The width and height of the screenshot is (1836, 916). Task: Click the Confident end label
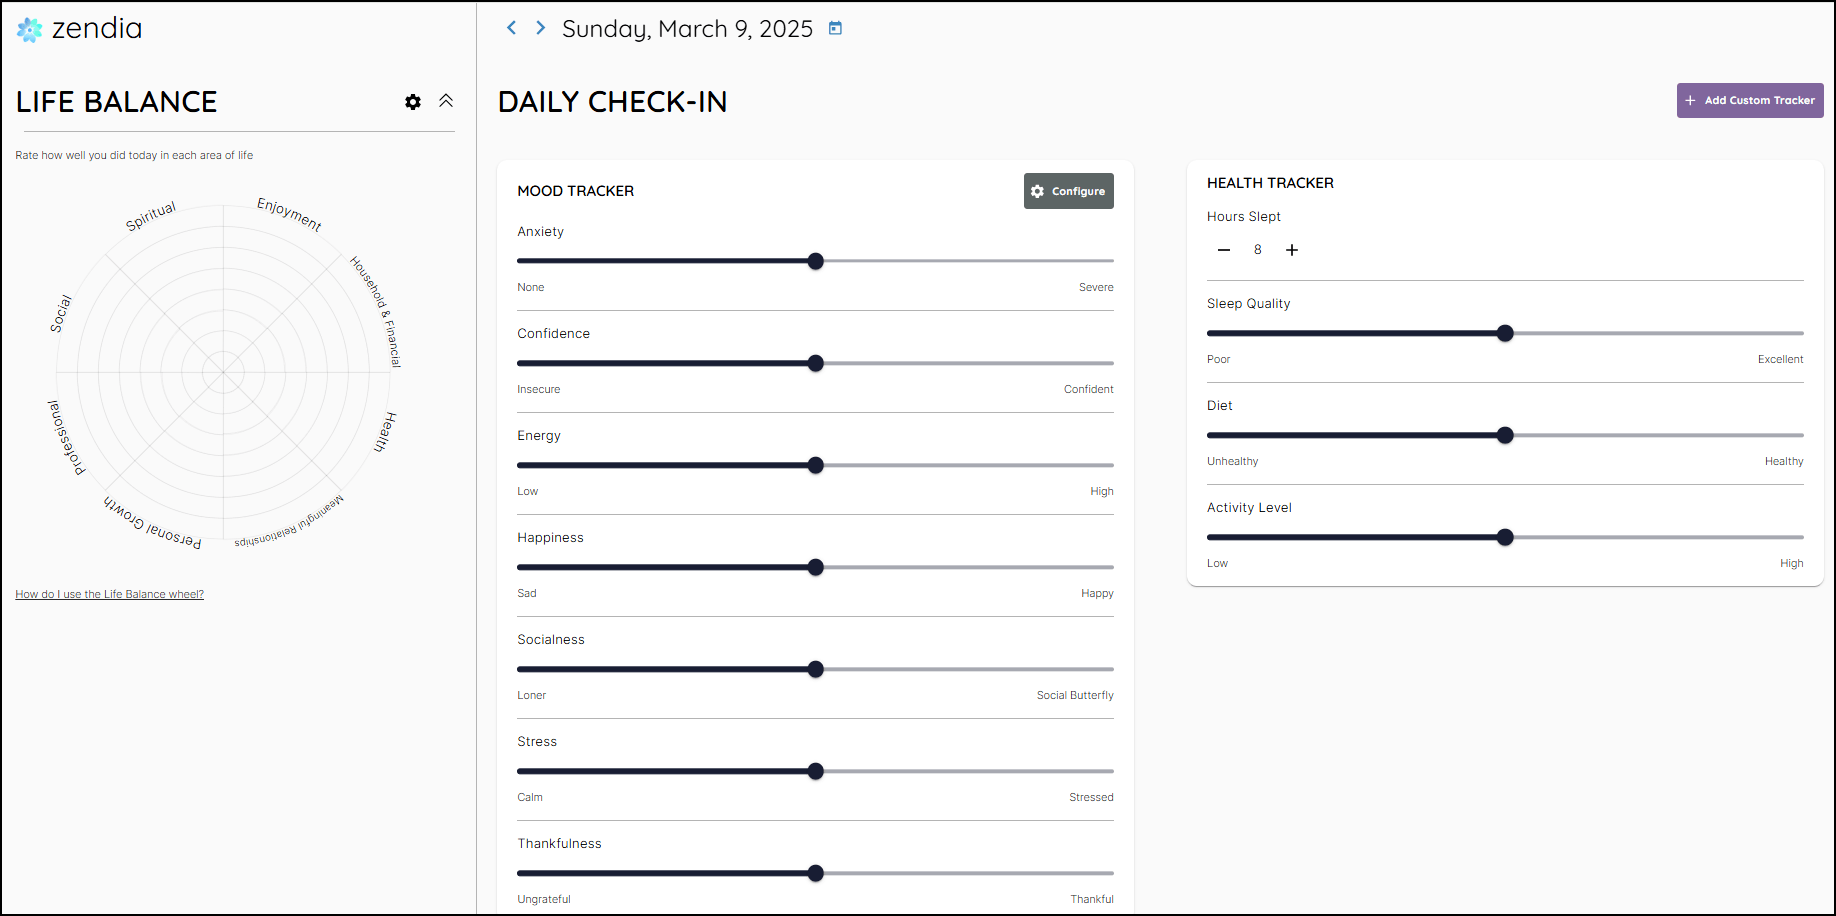tap(1088, 389)
